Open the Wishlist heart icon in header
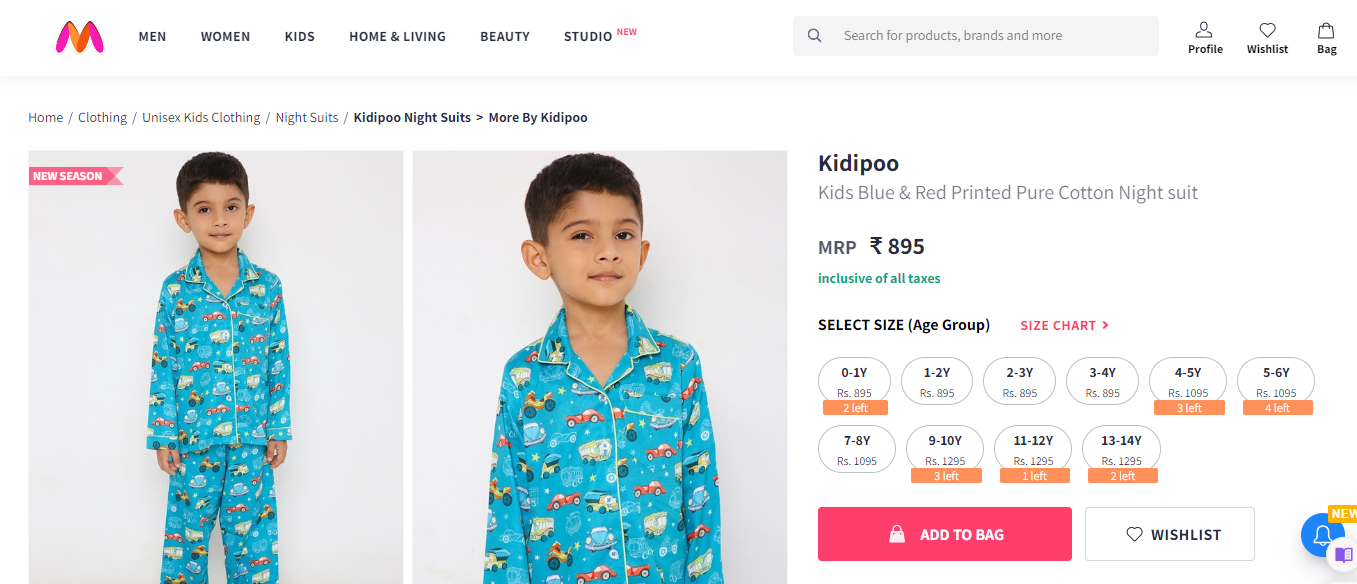The height and width of the screenshot is (584, 1357). (1267, 30)
